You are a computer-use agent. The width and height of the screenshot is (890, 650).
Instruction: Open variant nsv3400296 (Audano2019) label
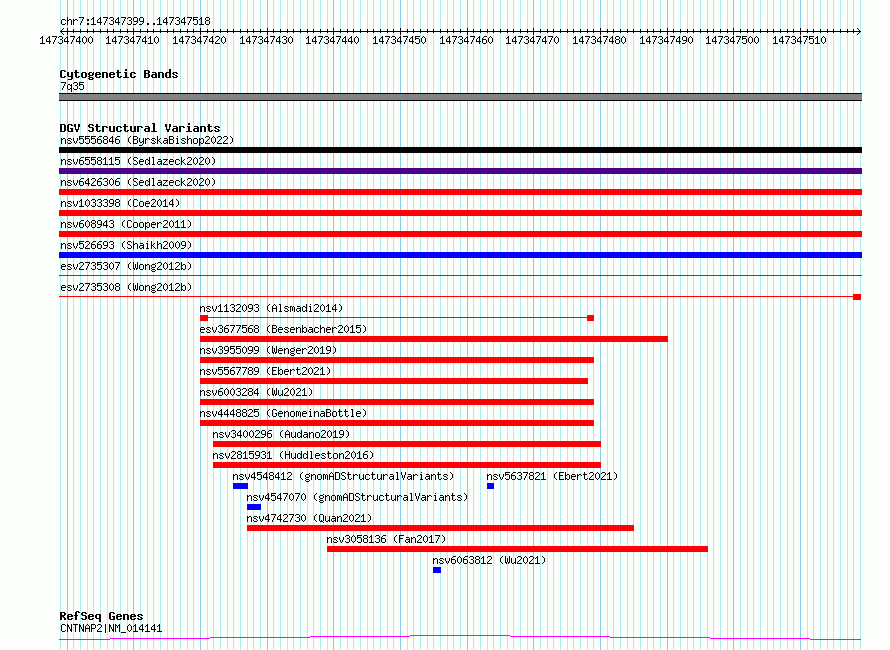(x=281, y=434)
